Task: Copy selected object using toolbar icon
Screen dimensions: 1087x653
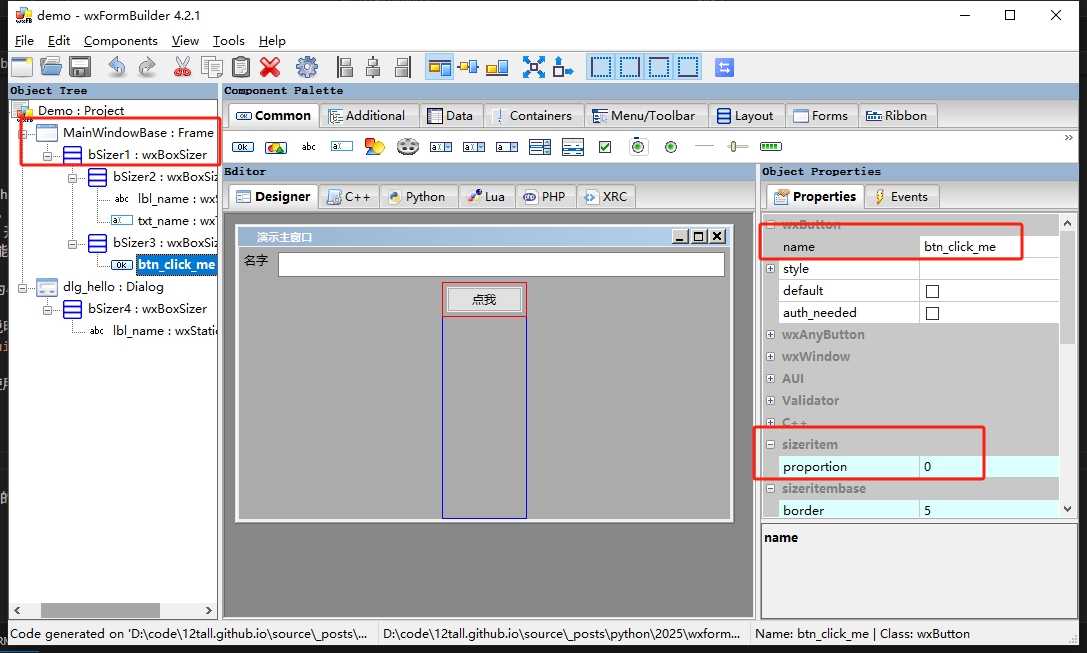Action: 211,67
